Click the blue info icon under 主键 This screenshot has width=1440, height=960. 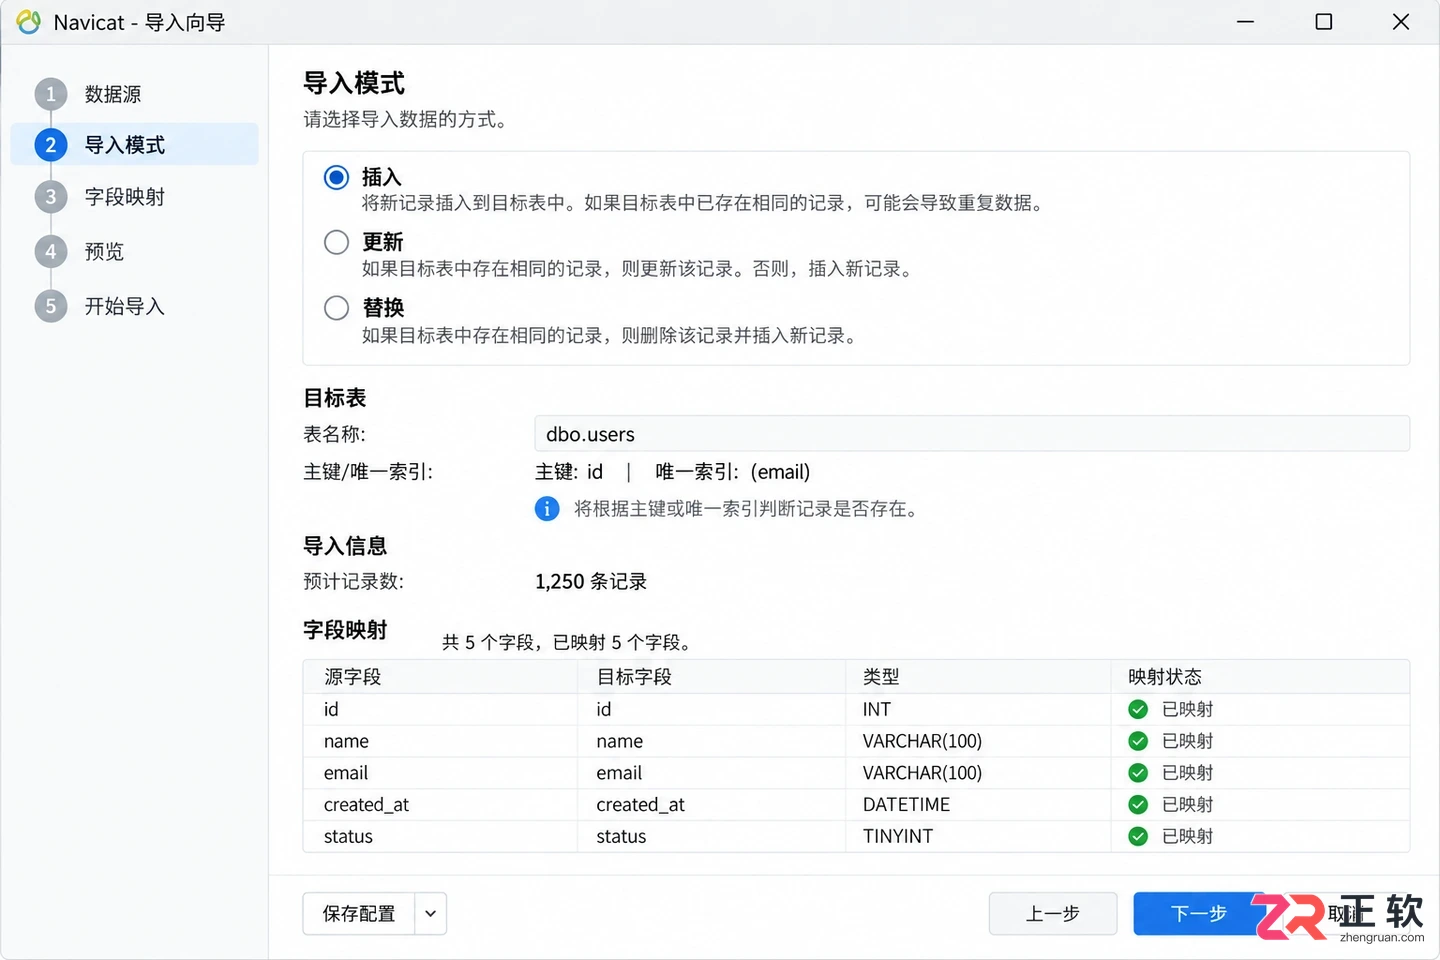(x=547, y=509)
